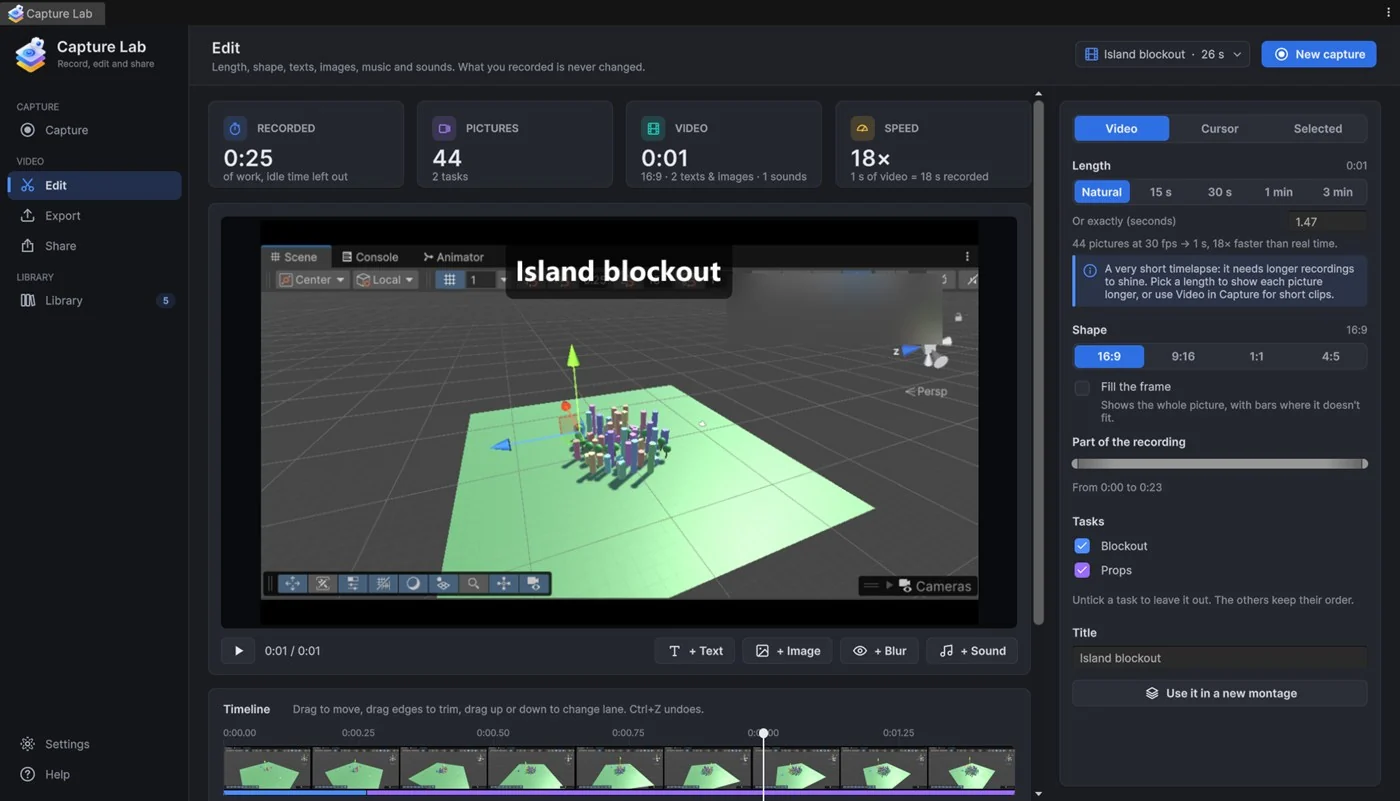Screen dimensions: 1400x801
Task: Open the window kebab menu
Action: [x=1388, y=13]
